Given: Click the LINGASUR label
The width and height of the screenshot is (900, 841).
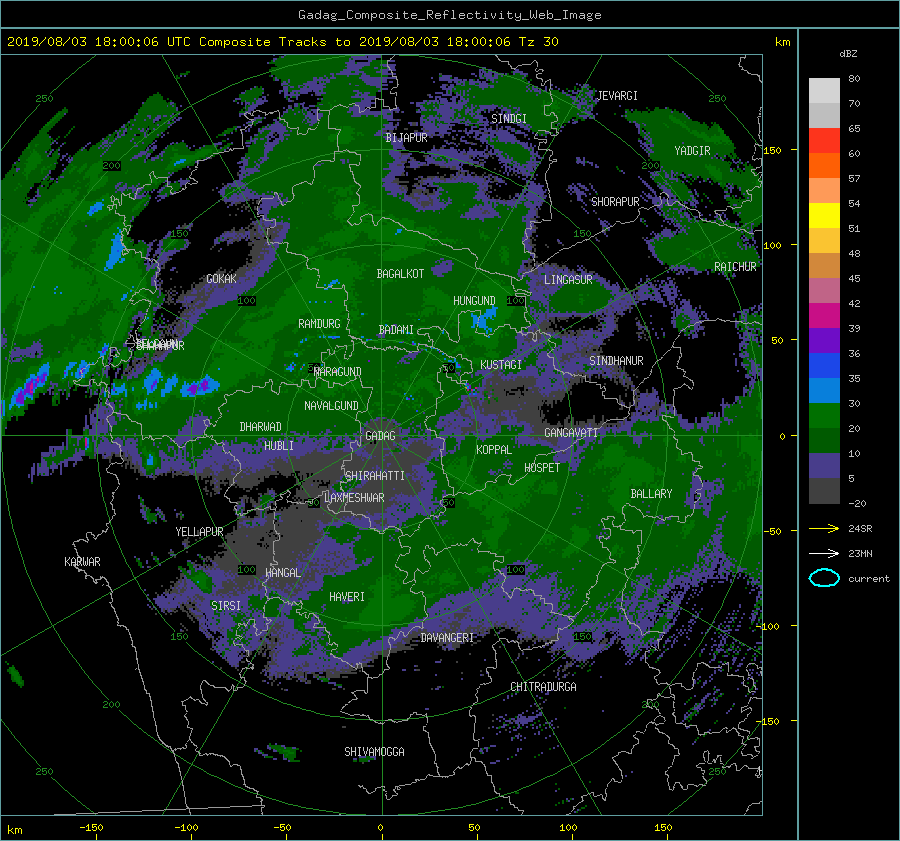Looking at the screenshot, I should point(568,280).
